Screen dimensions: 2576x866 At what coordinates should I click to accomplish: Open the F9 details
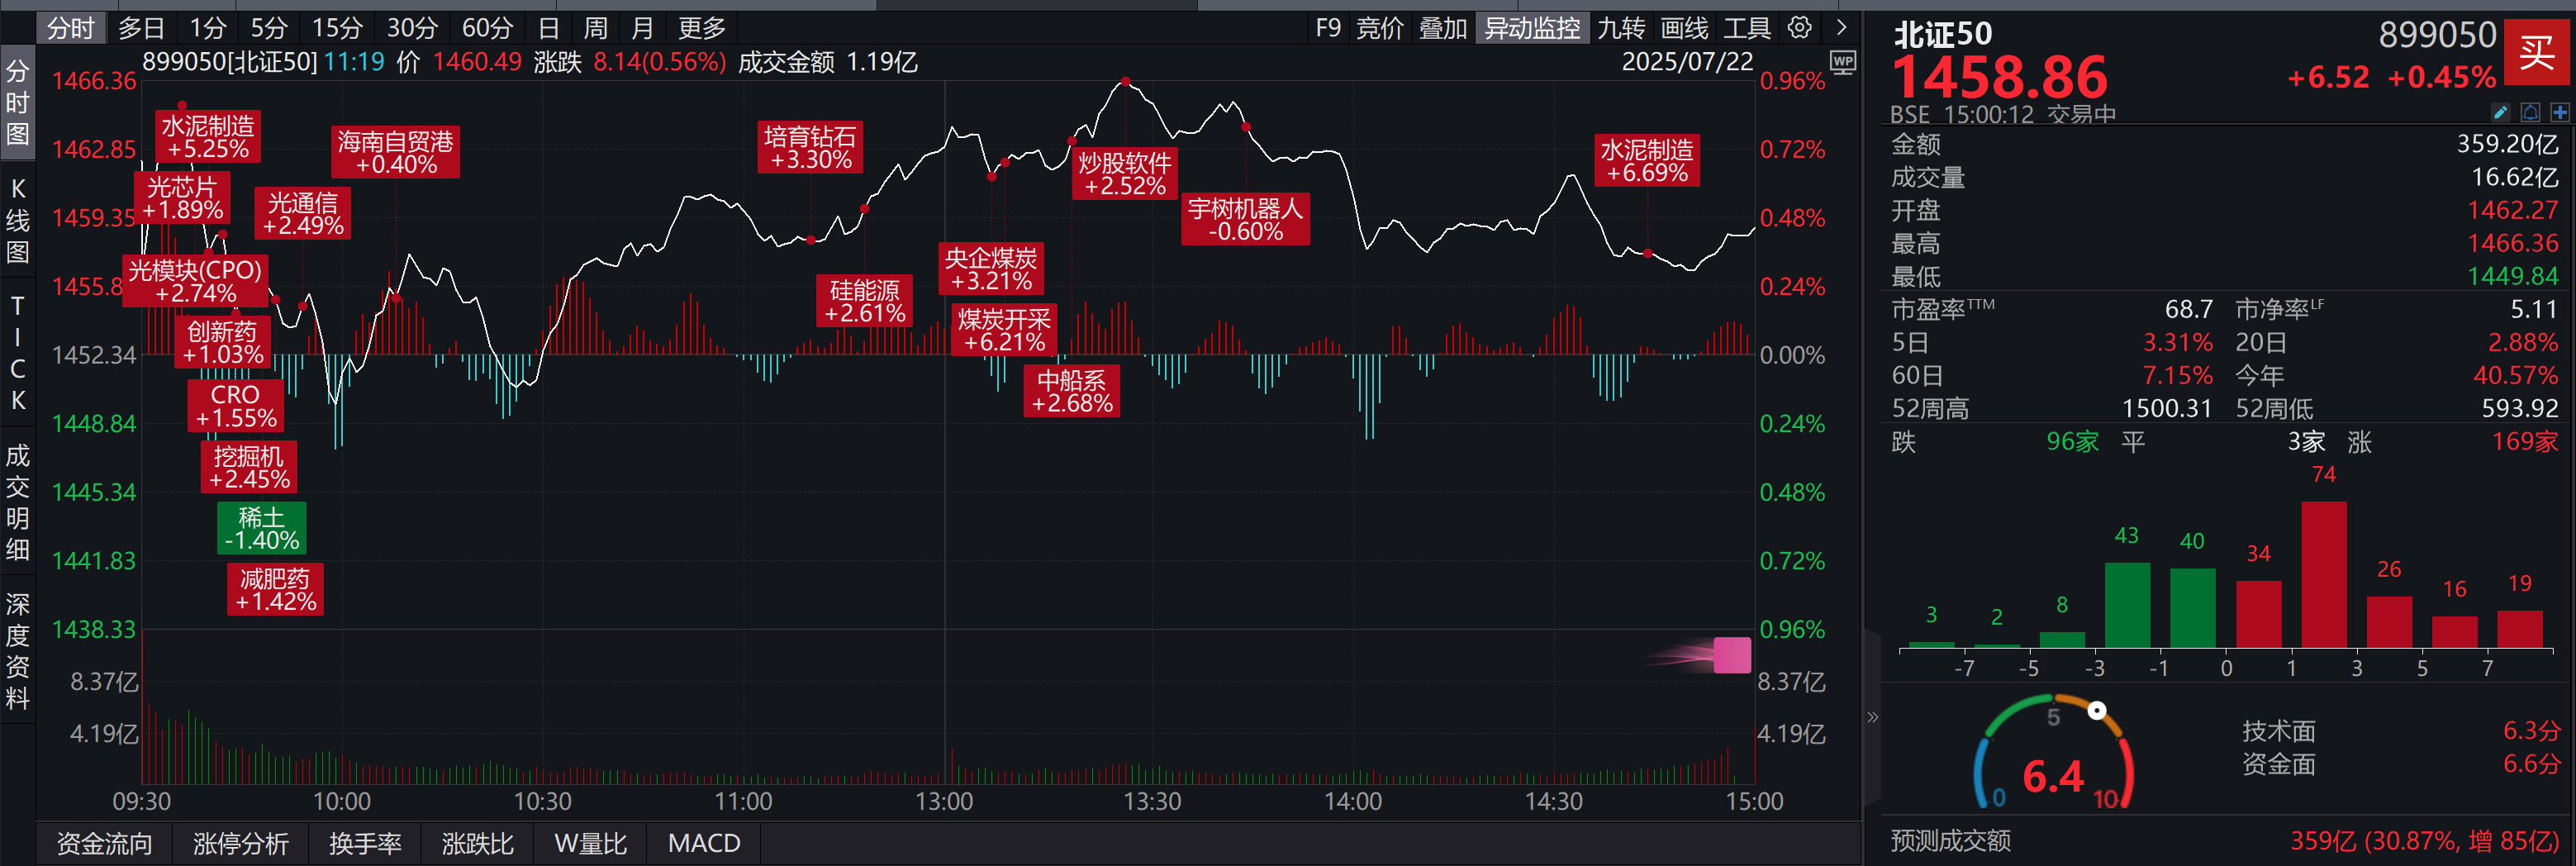[x=1328, y=28]
